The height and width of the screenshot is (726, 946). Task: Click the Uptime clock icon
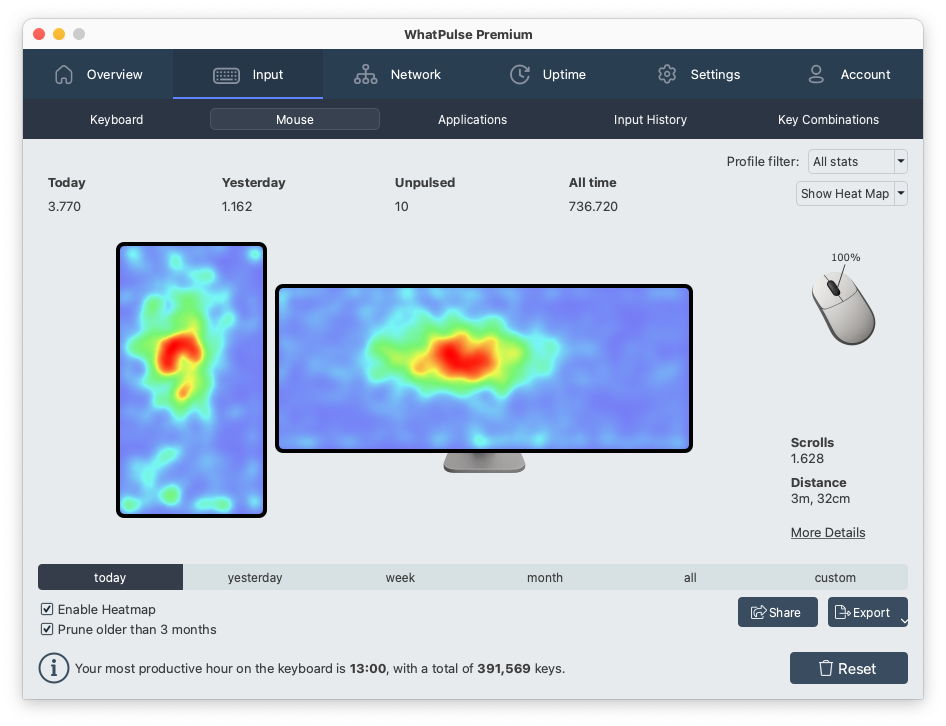point(519,74)
